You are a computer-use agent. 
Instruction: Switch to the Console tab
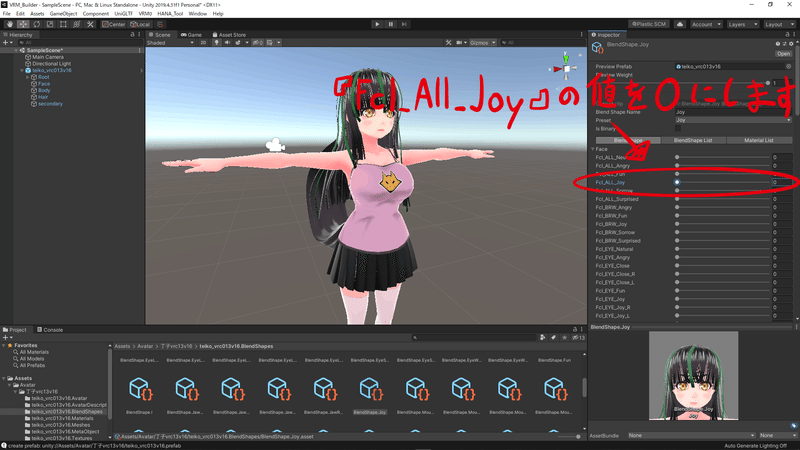(50, 330)
